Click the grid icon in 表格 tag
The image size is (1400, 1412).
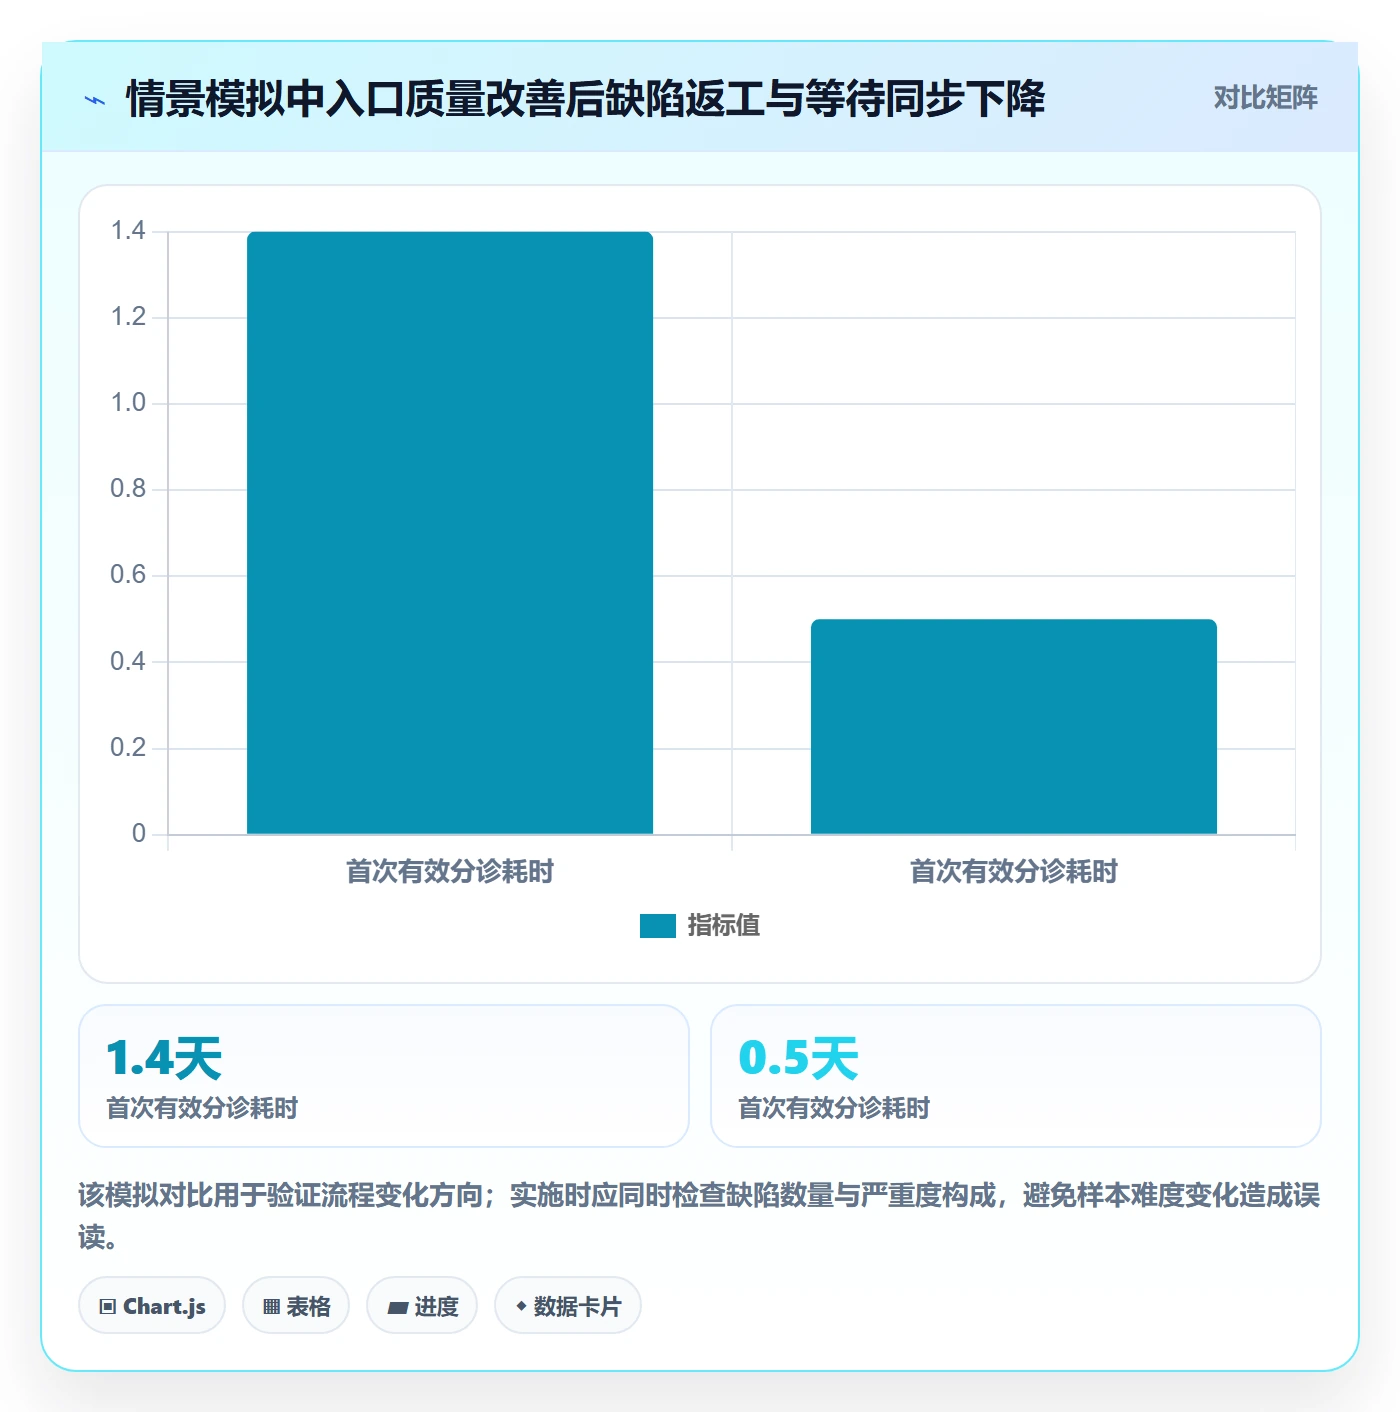271,1307
